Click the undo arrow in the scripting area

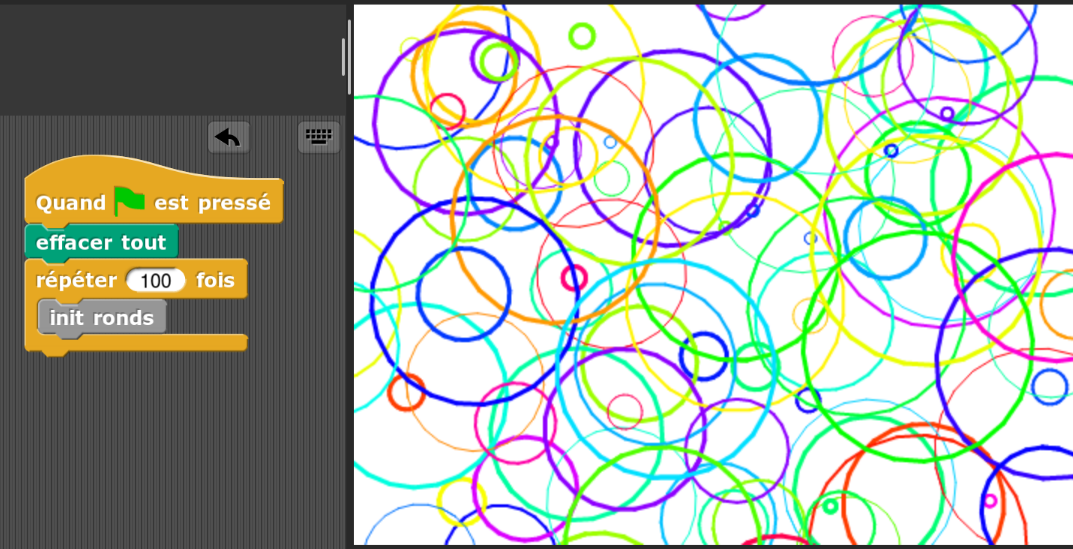228,137
